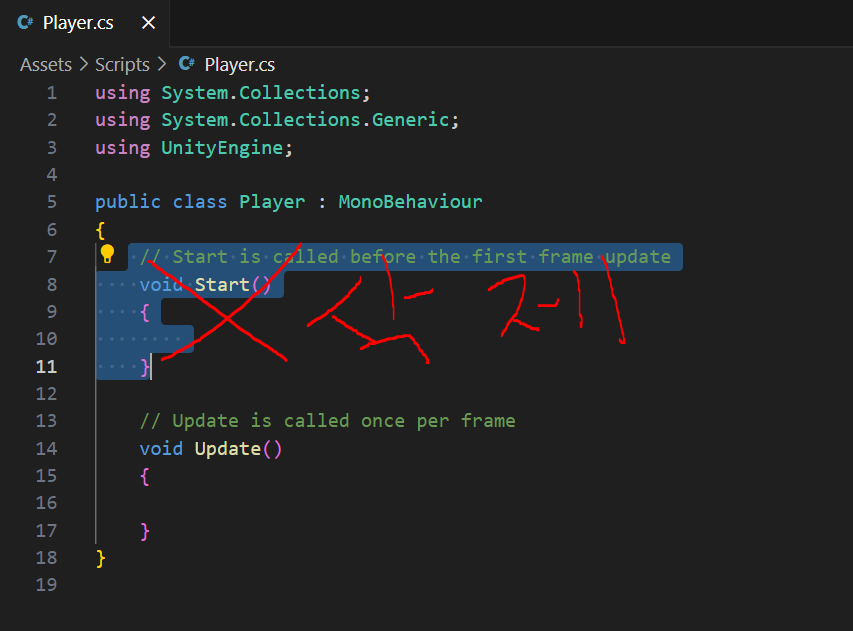The height and width of the screenshot is (631, 853).
Task: Open the Assets breadcrumb folder
Action: click(46, 65)
